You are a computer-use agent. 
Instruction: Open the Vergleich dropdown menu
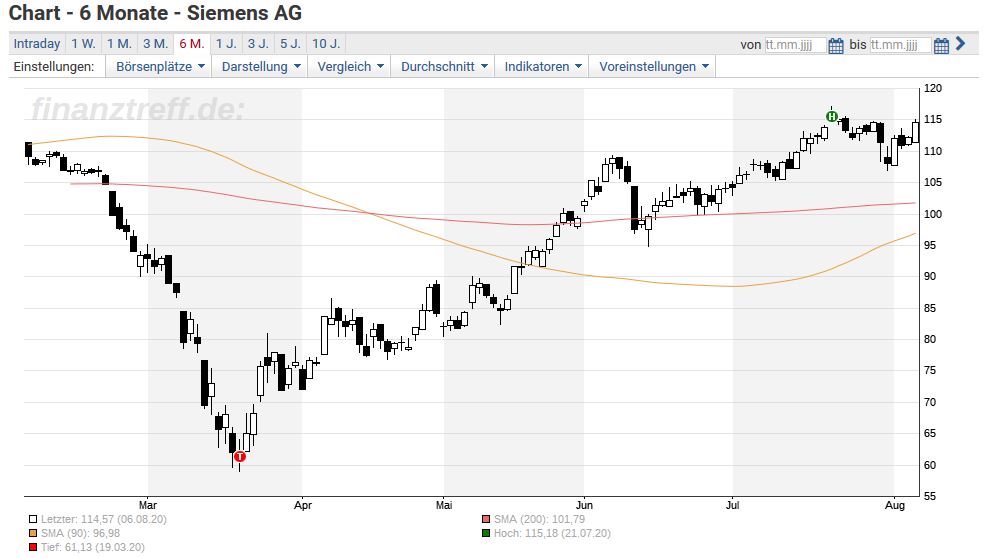(x=350, y=67)
